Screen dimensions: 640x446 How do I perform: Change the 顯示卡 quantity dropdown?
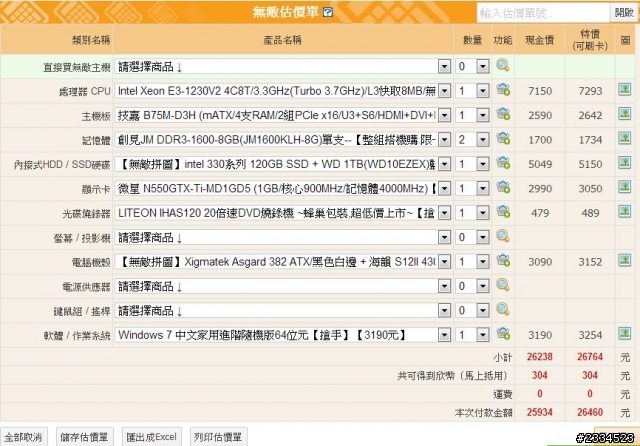472,189
